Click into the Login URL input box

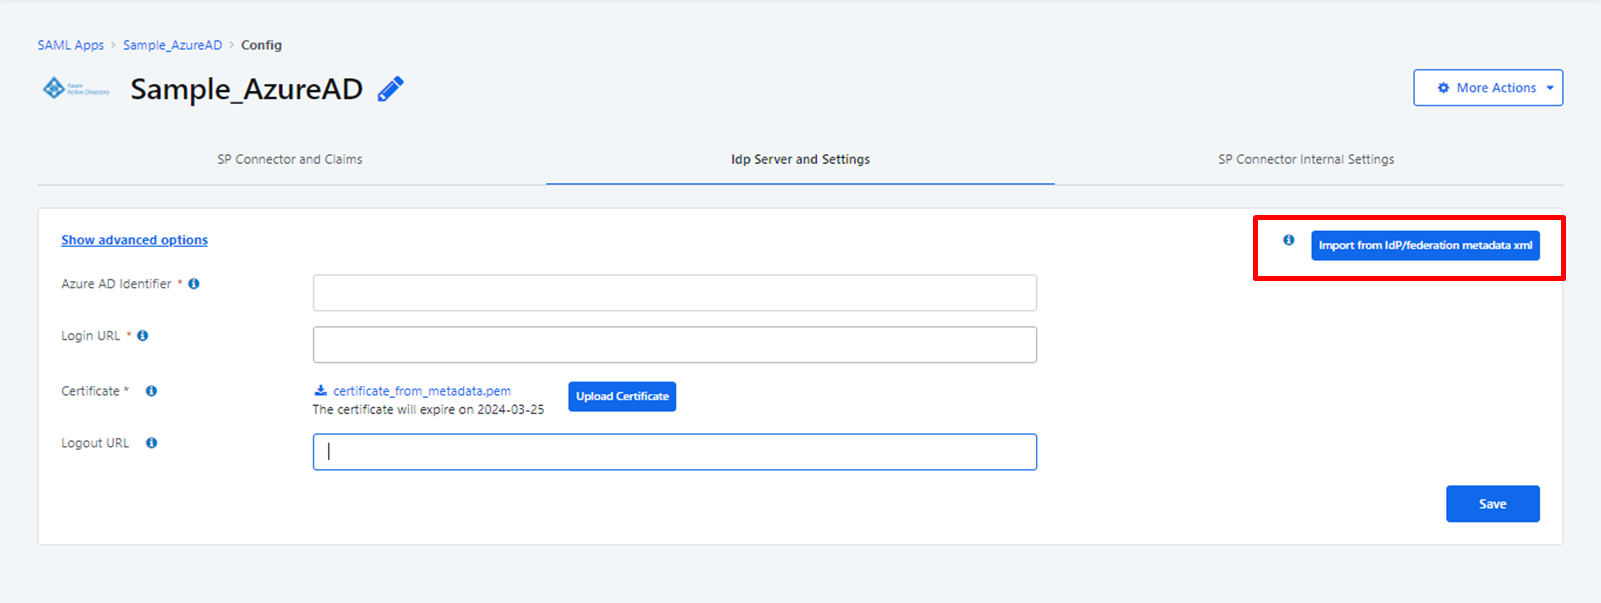(x=674, y=345)
